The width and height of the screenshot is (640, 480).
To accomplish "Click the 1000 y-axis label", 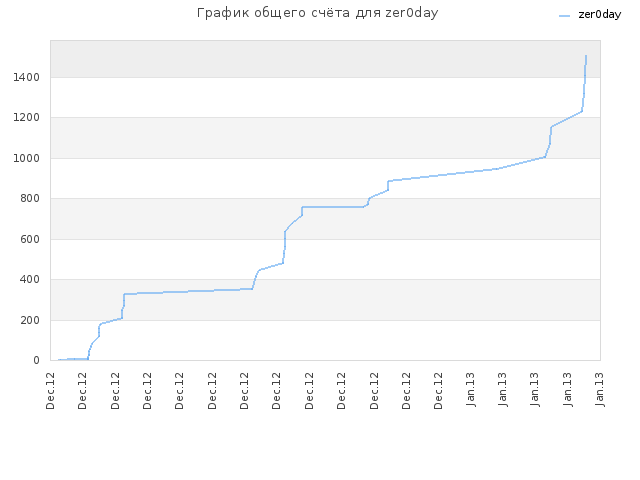I will [x=26, y=158].
